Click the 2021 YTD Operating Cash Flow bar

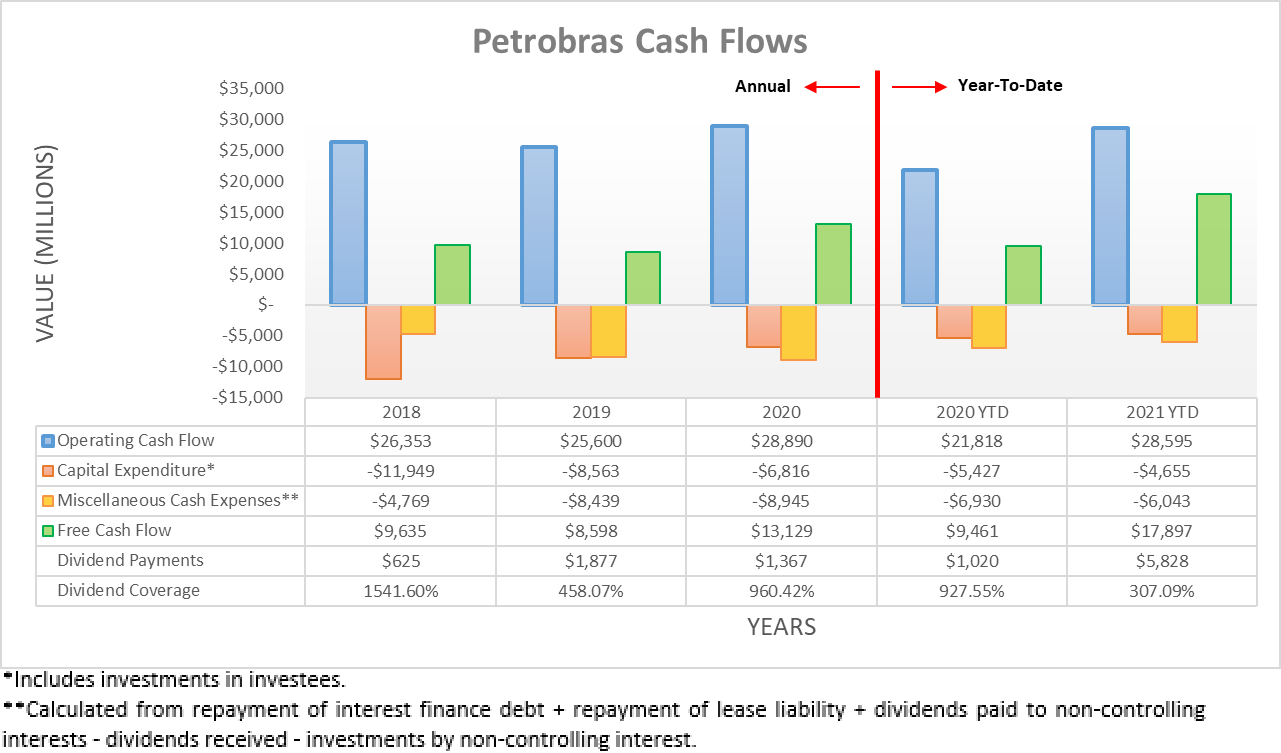[1110, 216]
